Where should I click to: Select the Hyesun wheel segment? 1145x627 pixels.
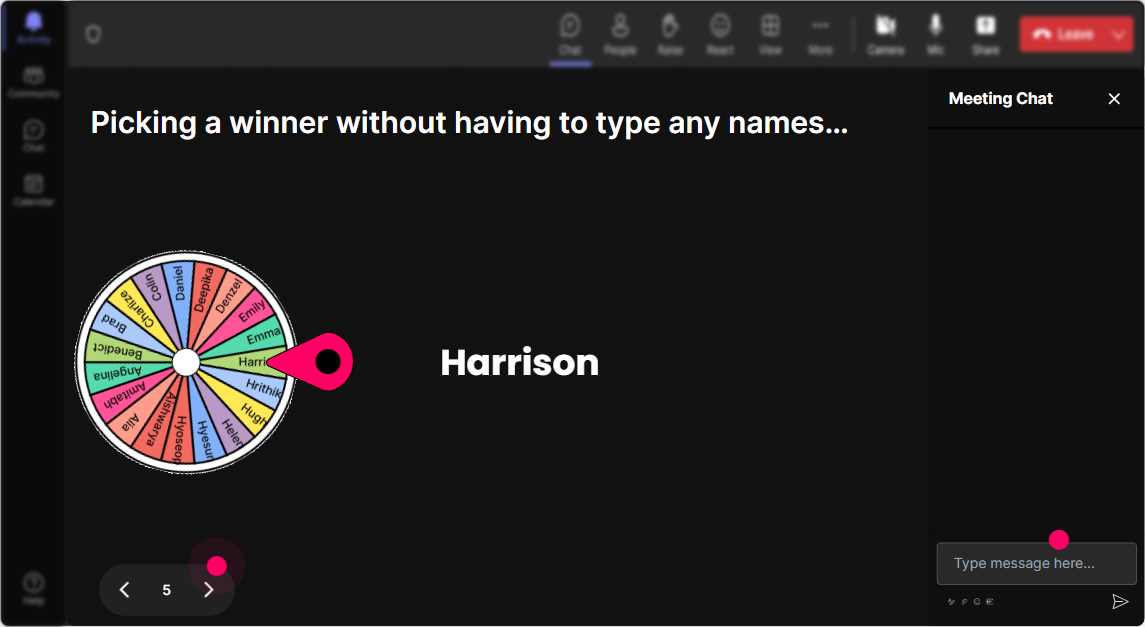click(x=206, y=440)
